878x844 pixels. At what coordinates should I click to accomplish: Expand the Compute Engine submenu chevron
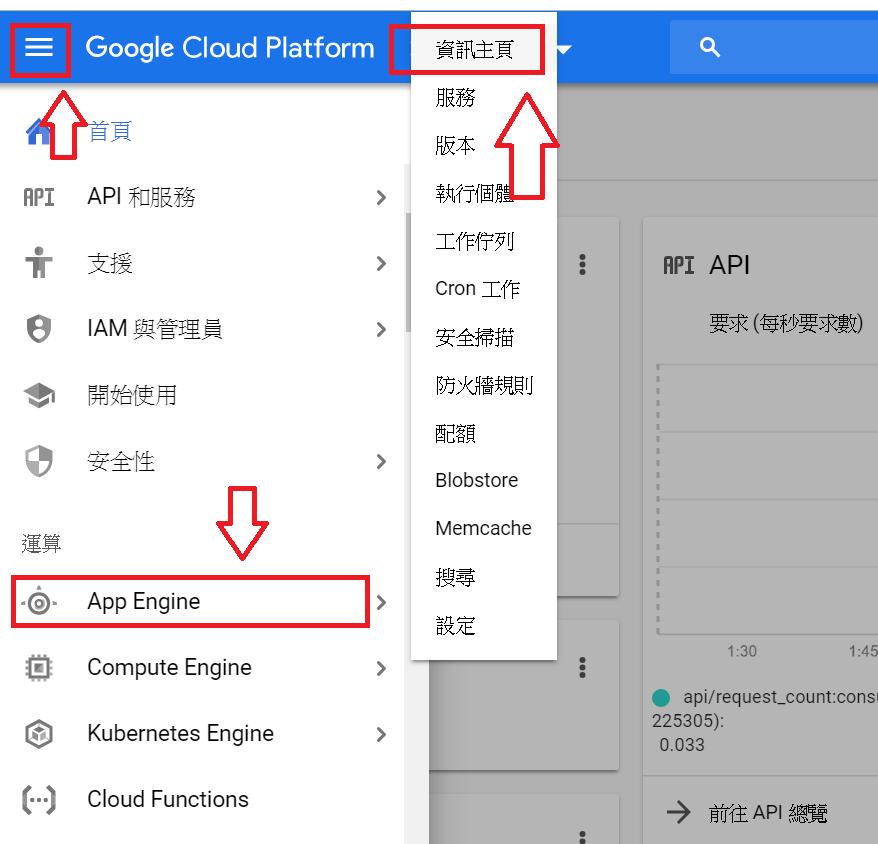[381, 668]
